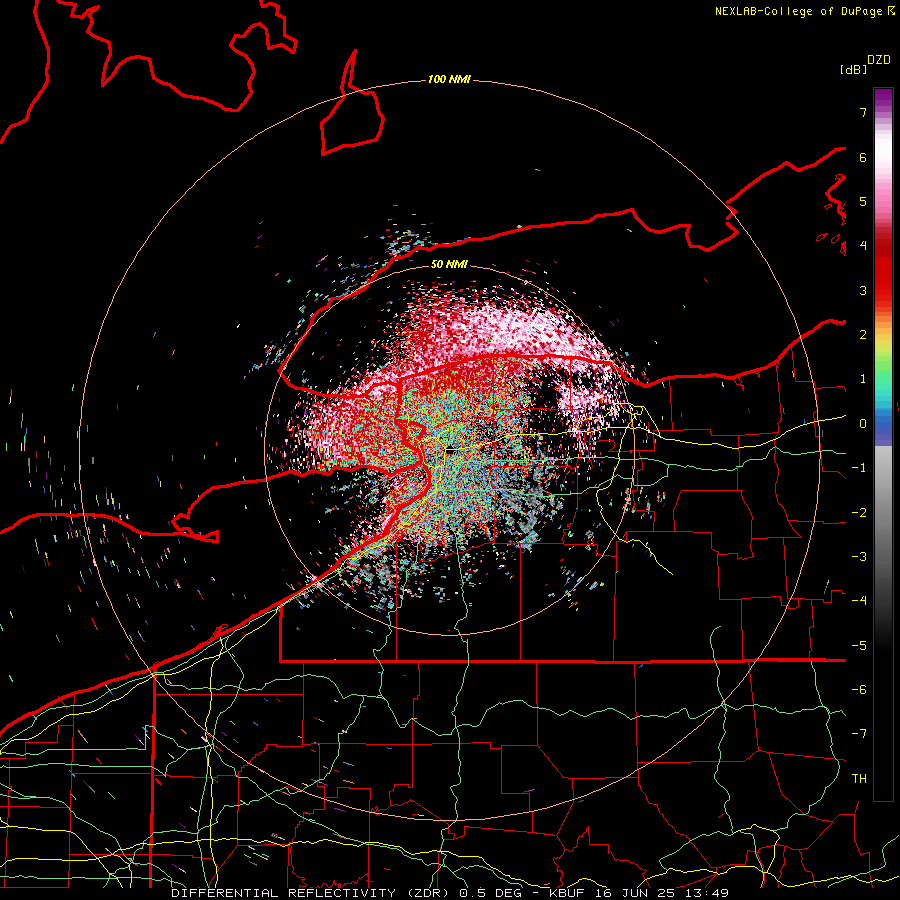Click the 4 dB tick on color scale

(x=863, y=246)
